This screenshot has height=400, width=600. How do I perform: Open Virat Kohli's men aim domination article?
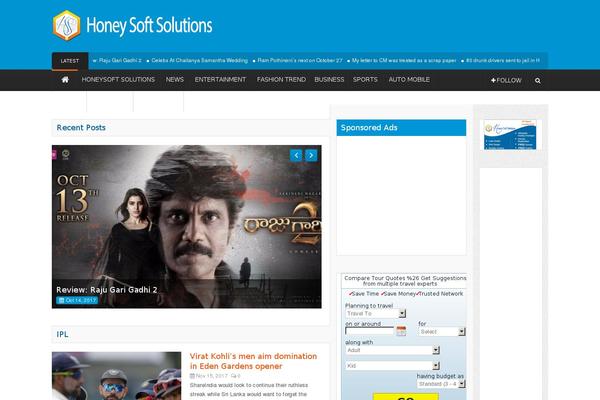coord(253,361)
